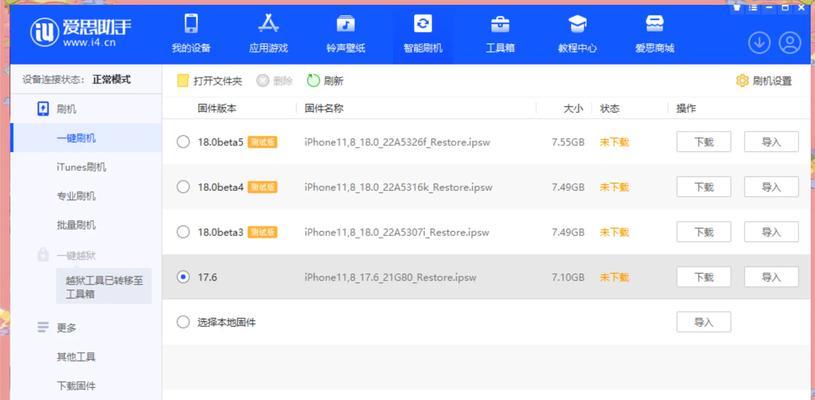
Task: Click the 固件版本 column header
Action: click(x=217, y=109)
